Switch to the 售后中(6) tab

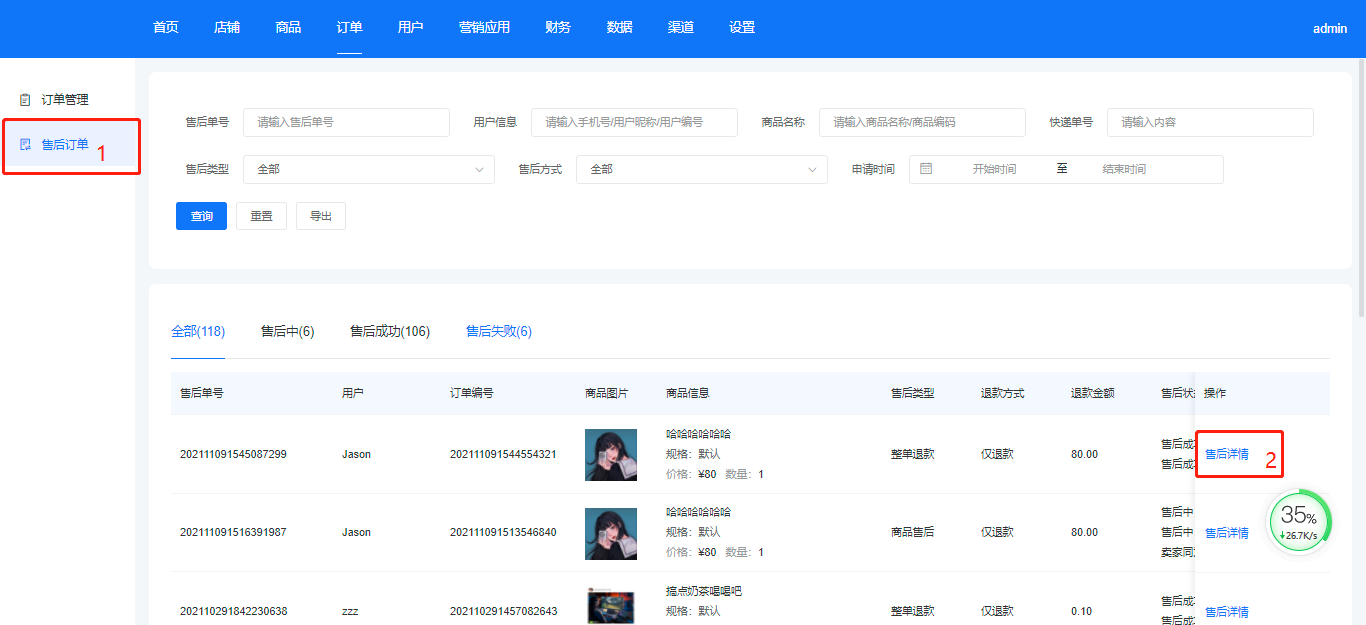(288, 331)
